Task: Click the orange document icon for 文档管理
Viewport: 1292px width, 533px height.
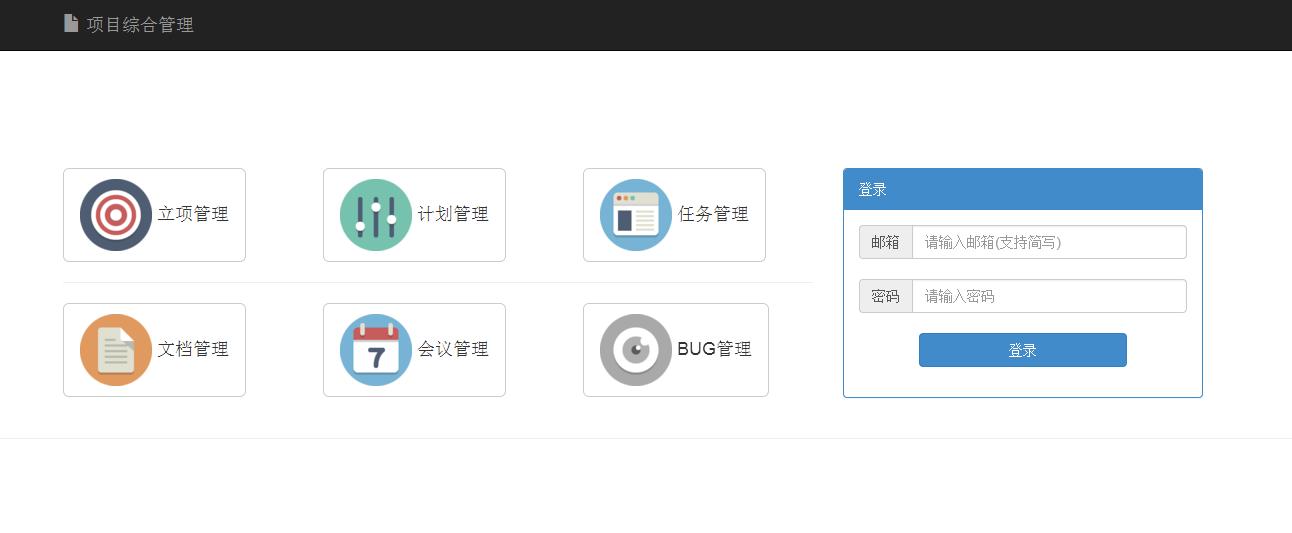Action: (x=116, y=350)
